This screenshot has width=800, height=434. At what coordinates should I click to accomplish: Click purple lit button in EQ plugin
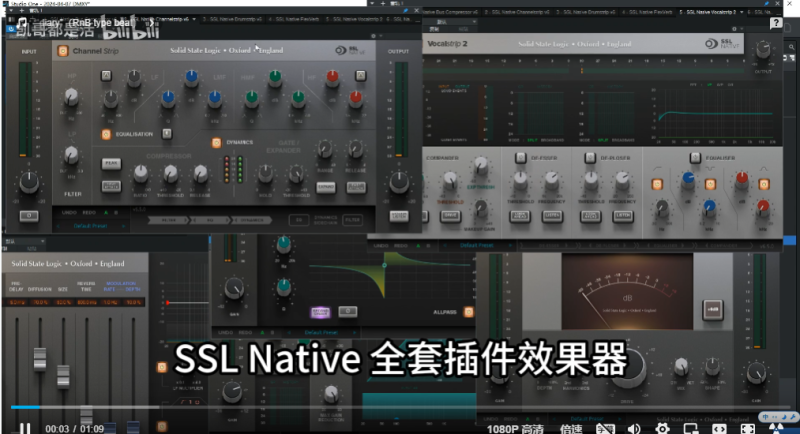click(x=320, y=312)
